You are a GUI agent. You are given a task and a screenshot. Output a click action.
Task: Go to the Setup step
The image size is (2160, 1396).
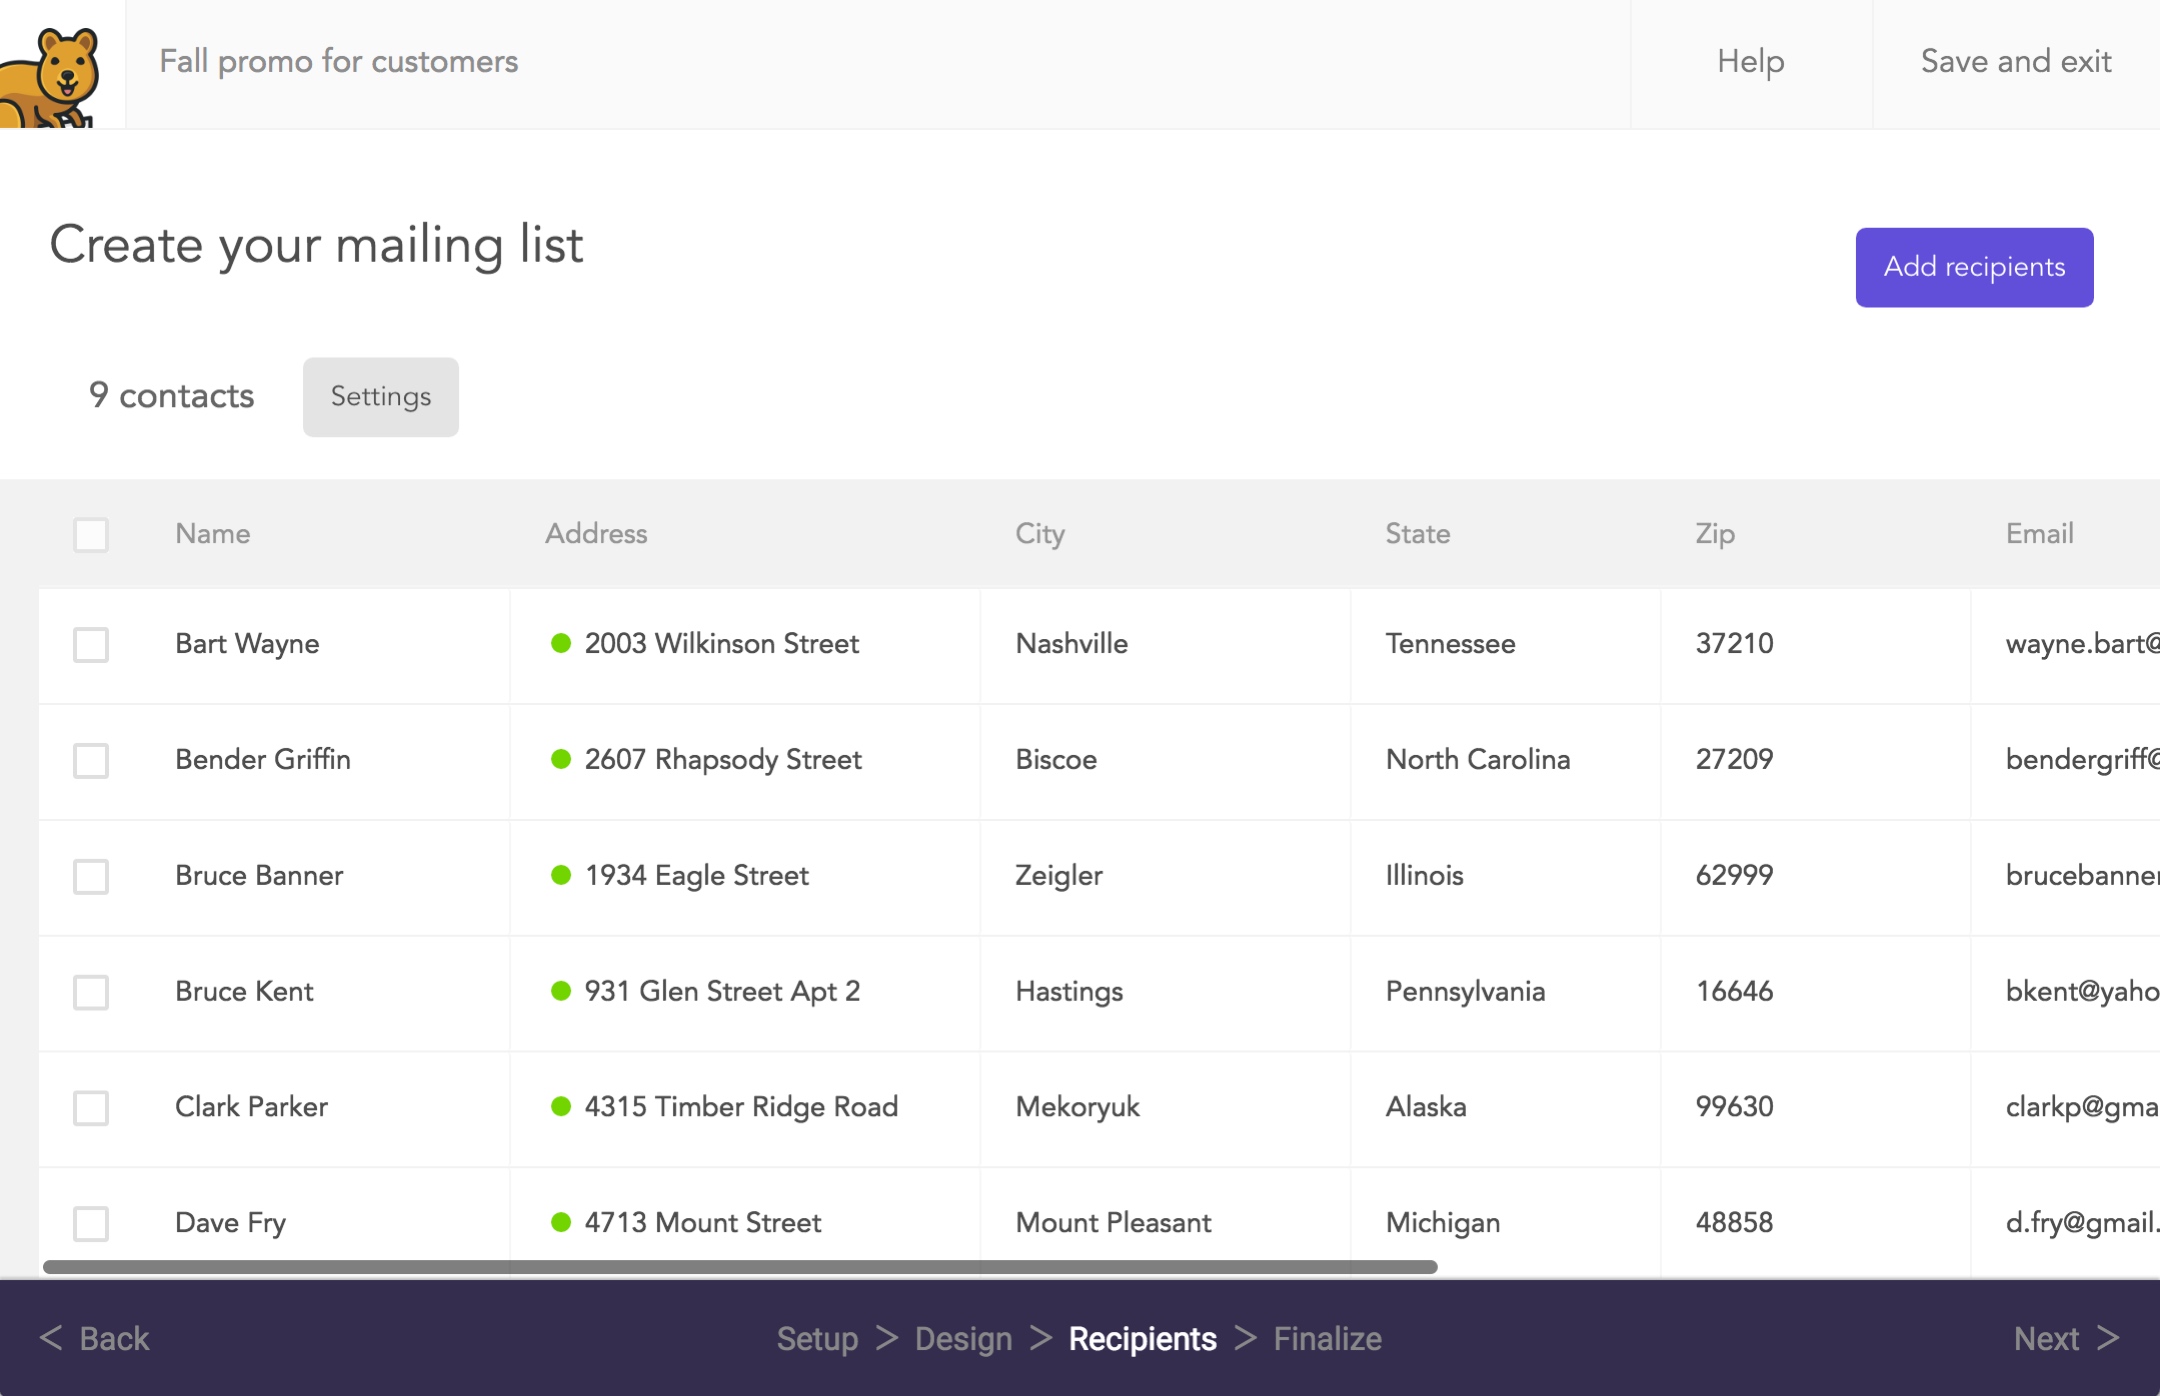[817, 1338]
